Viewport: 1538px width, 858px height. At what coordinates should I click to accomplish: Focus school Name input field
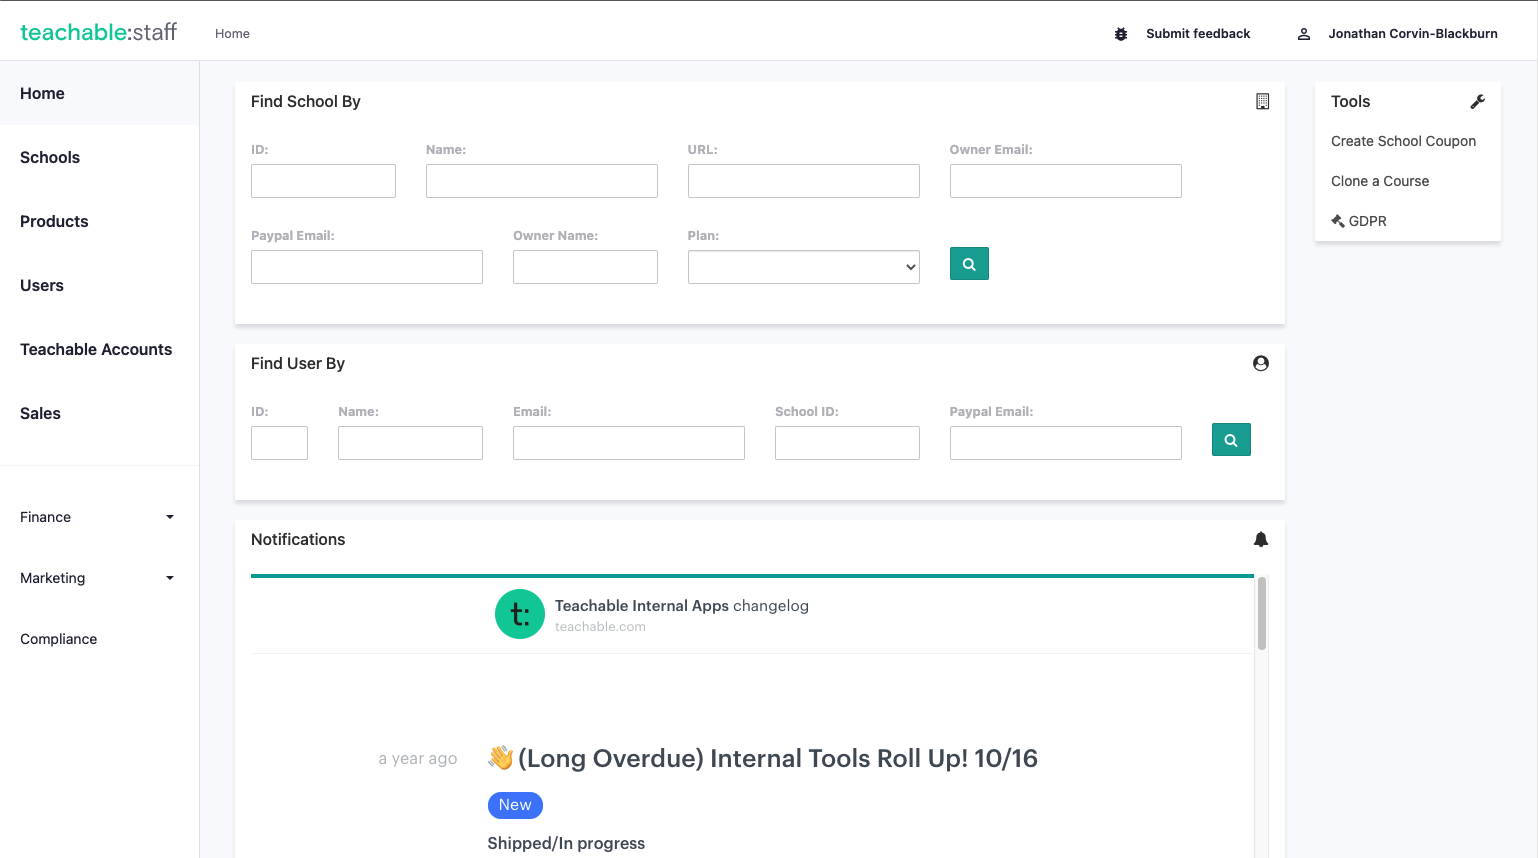pos(542,181)
